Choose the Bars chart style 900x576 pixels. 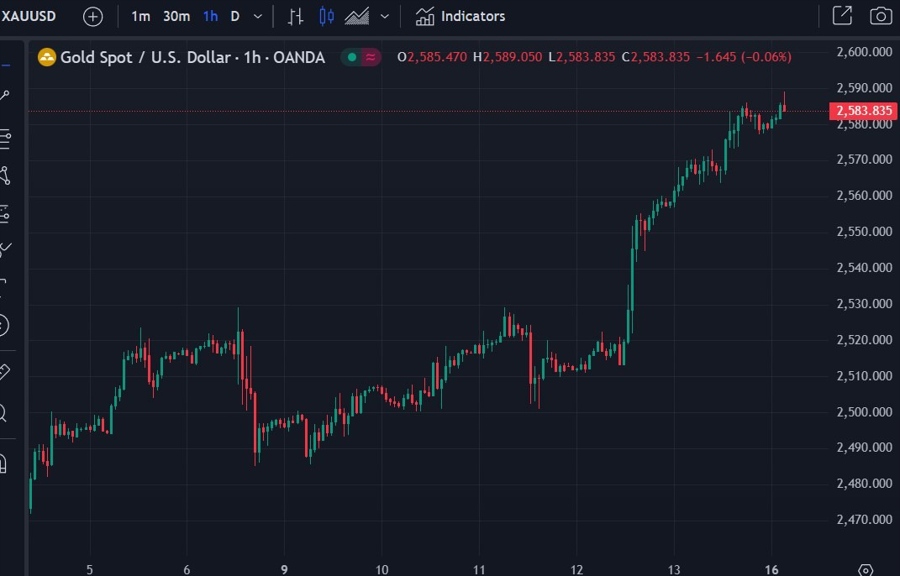pos(295,17)
